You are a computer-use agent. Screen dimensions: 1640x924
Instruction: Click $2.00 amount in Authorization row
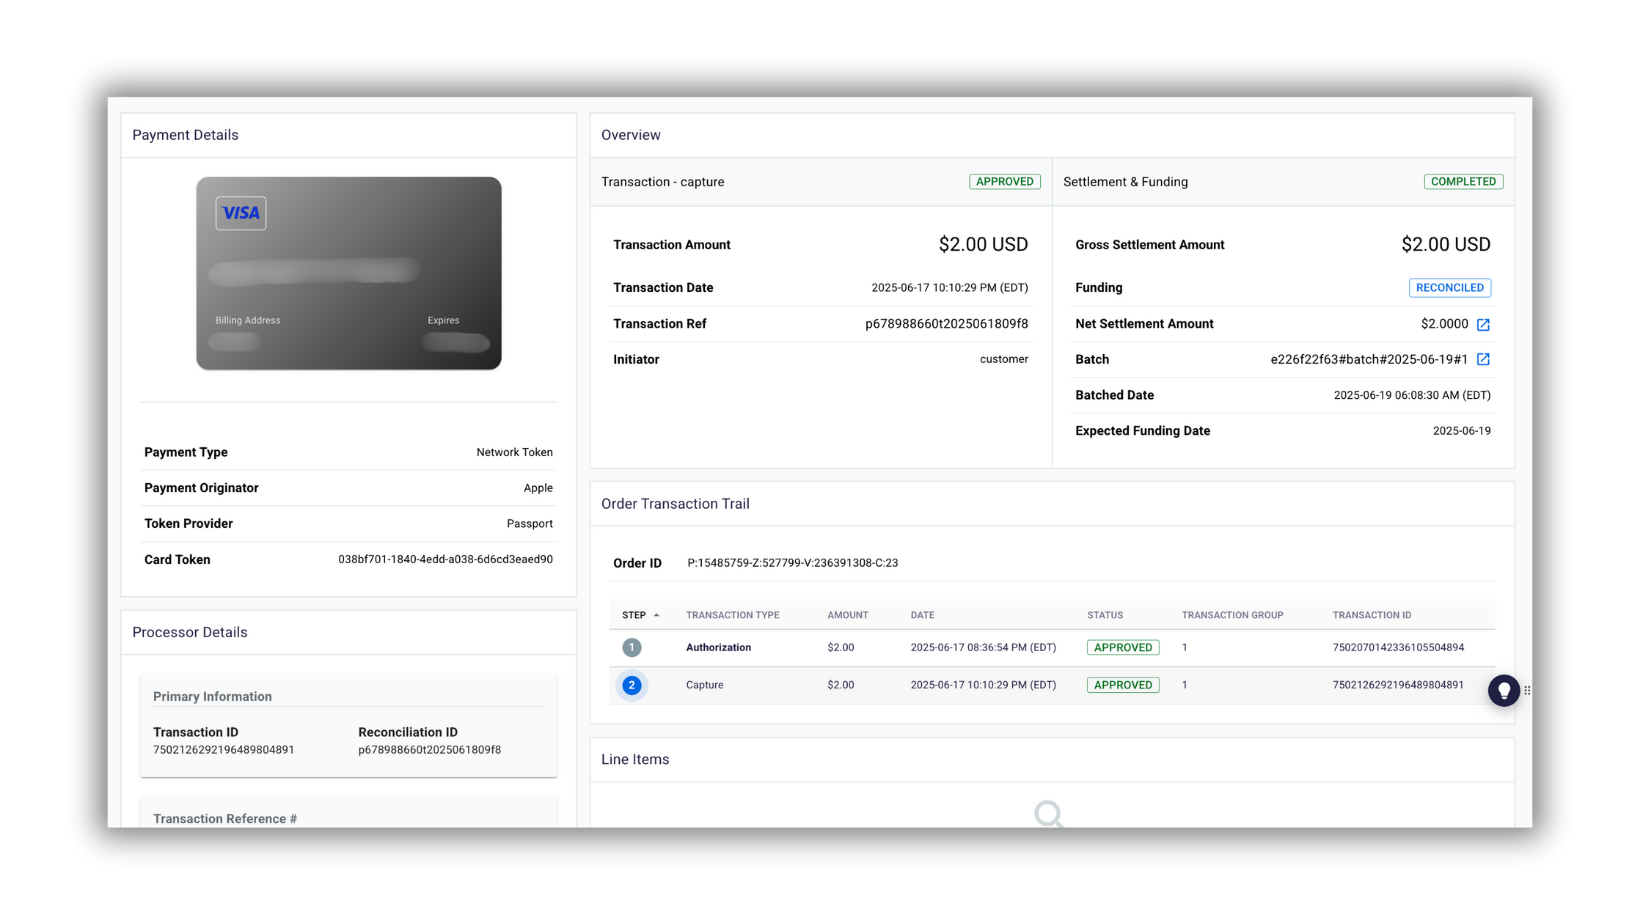pos(840,648)
